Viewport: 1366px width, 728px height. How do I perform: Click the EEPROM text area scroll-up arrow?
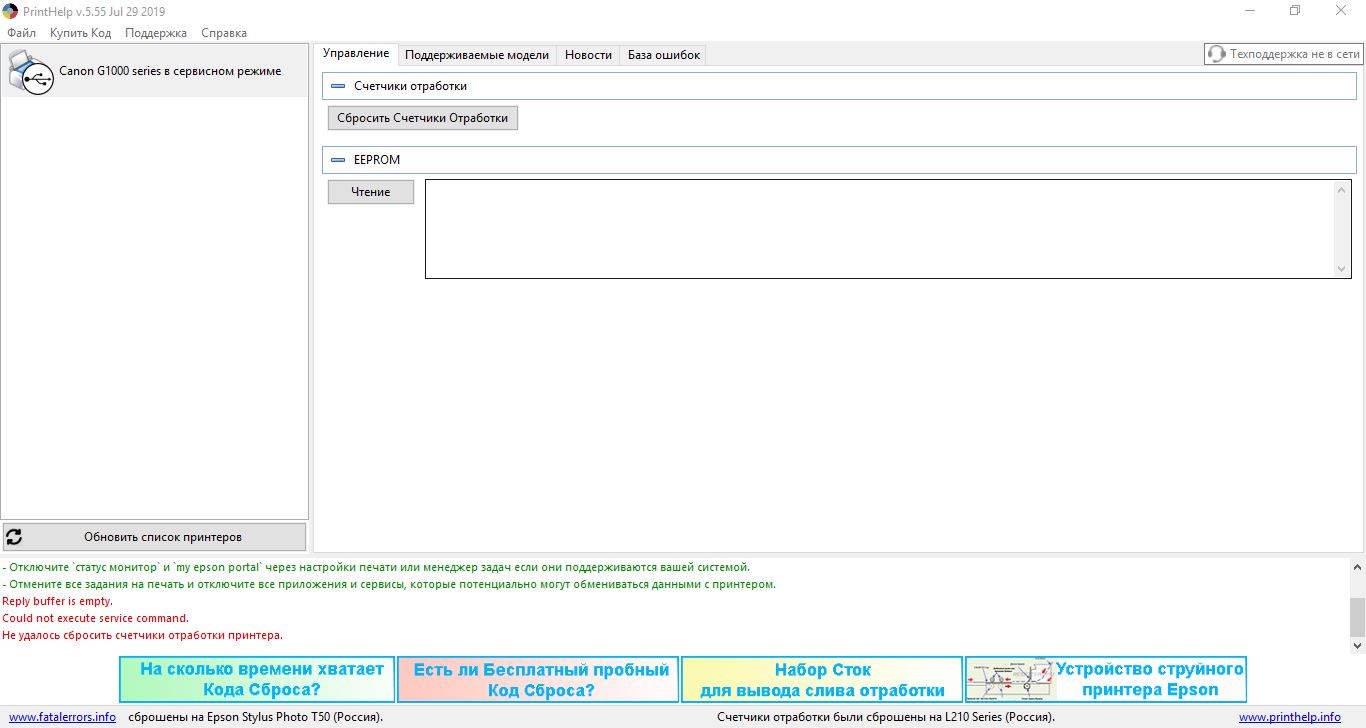[1343, 189]
